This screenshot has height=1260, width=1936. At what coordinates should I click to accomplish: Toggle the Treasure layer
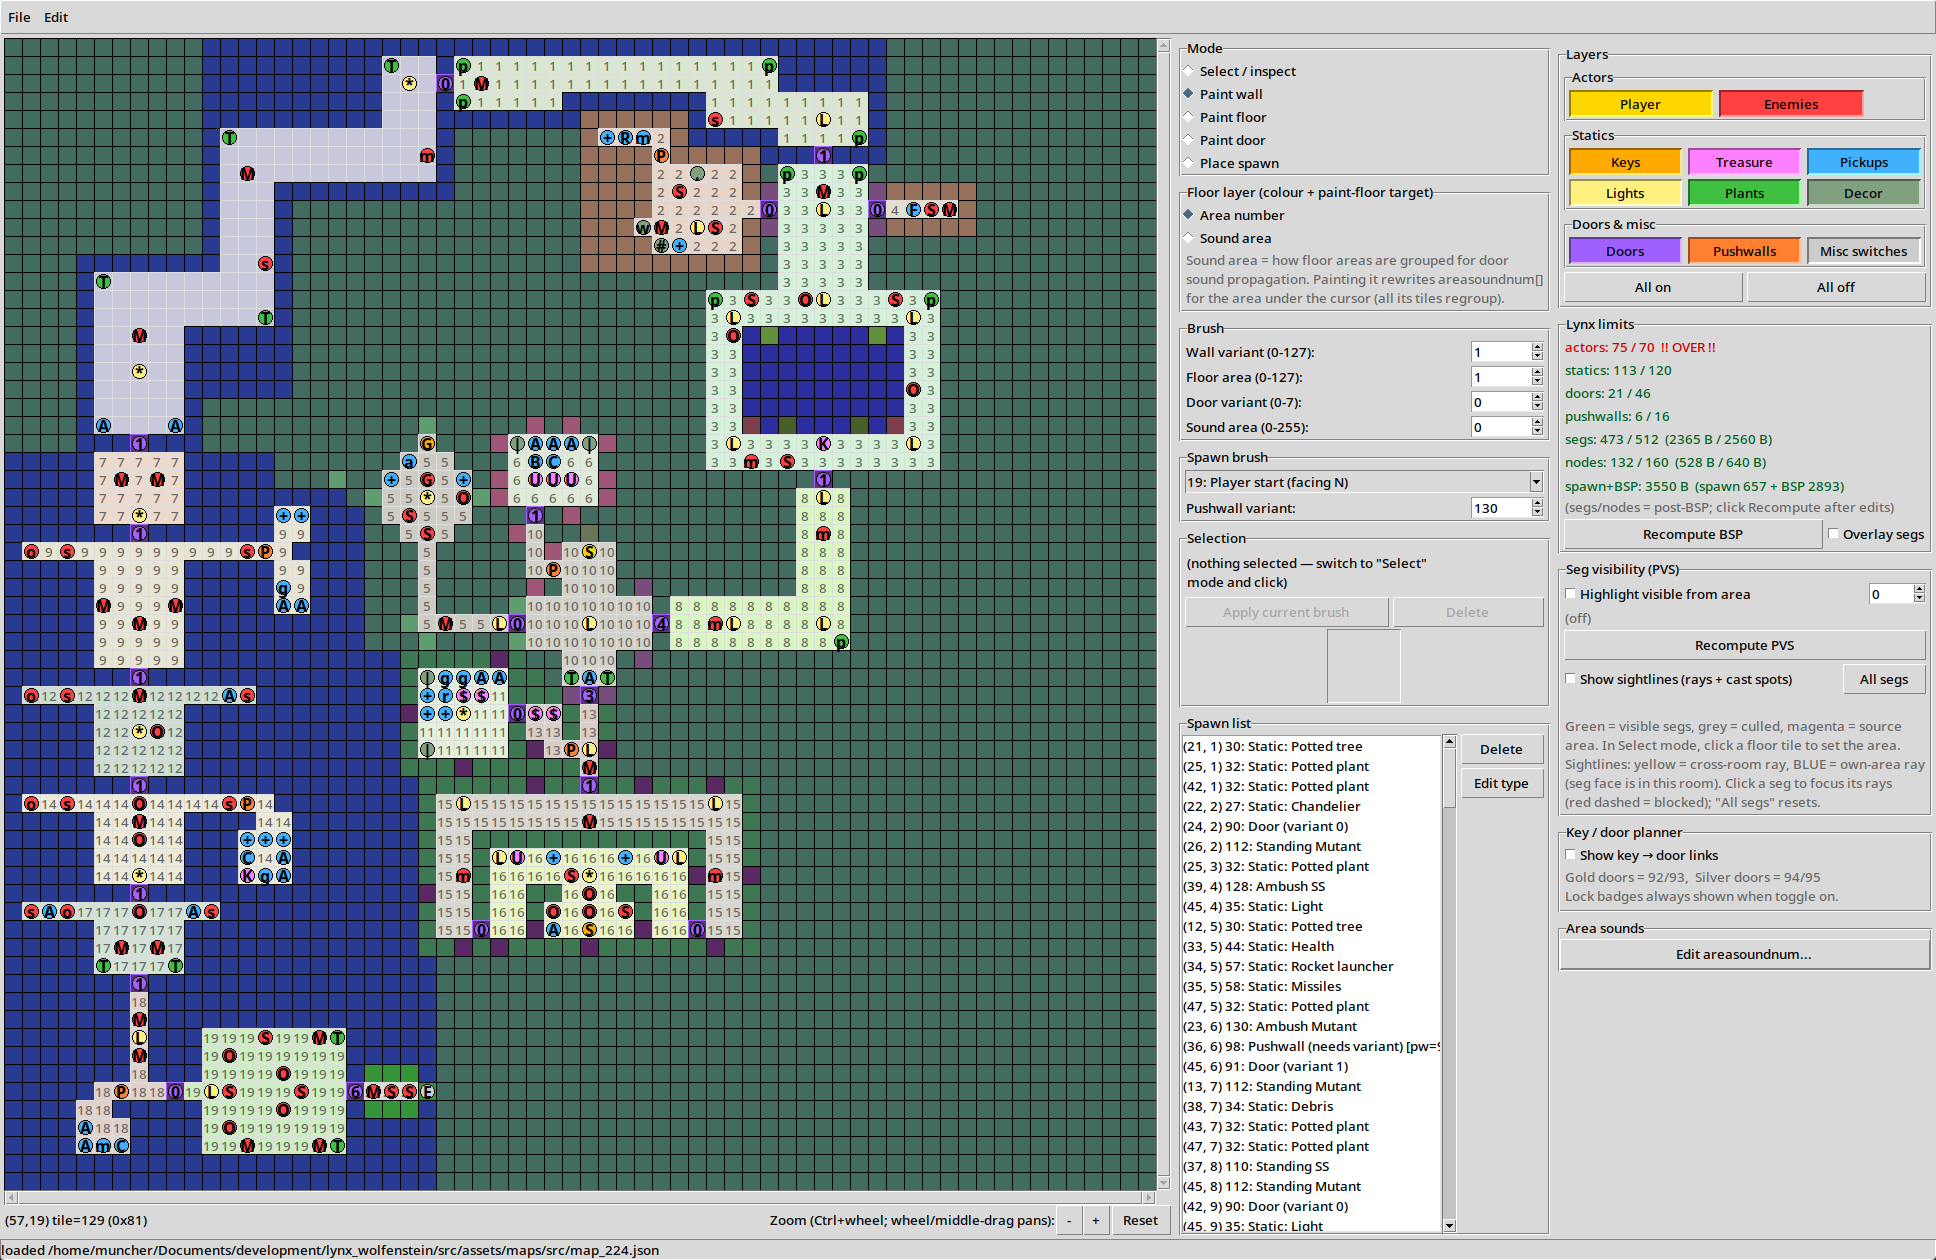pyautogui.click(x=1744, y=162)
